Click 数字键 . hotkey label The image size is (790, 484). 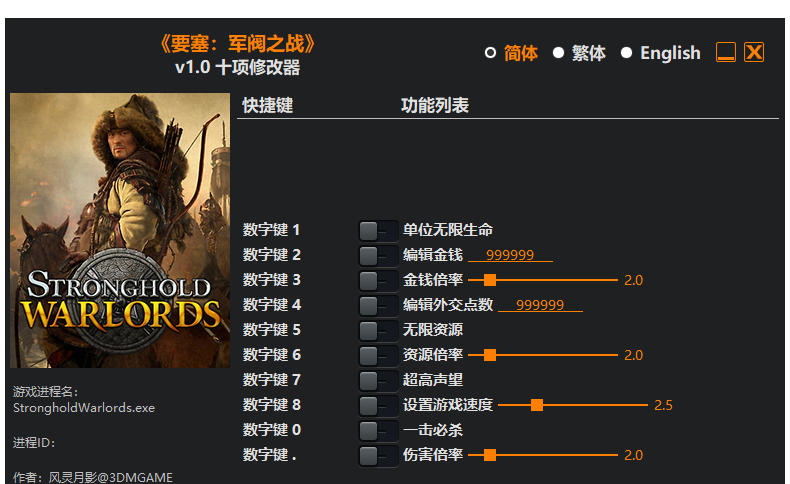point(270,455)
